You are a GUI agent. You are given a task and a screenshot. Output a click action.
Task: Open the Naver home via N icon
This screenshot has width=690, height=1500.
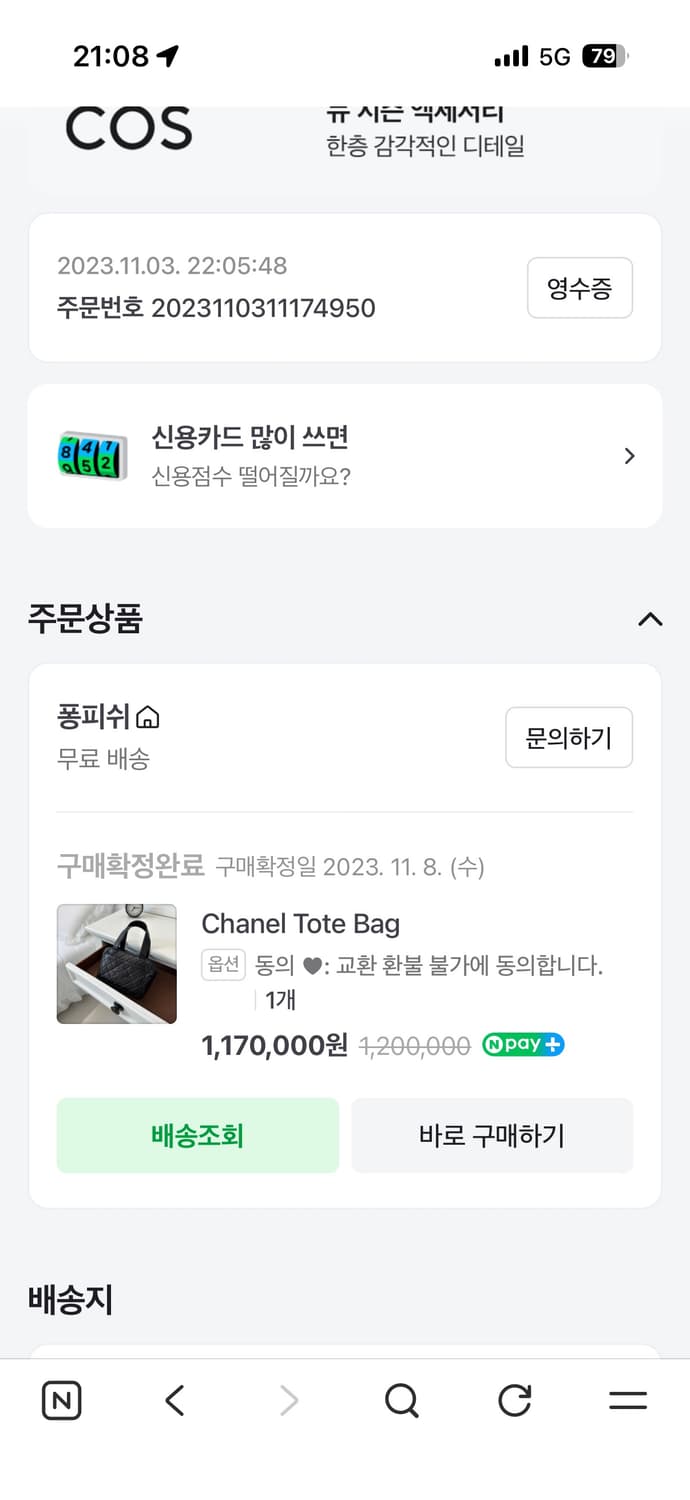(x=61, y=1400)
